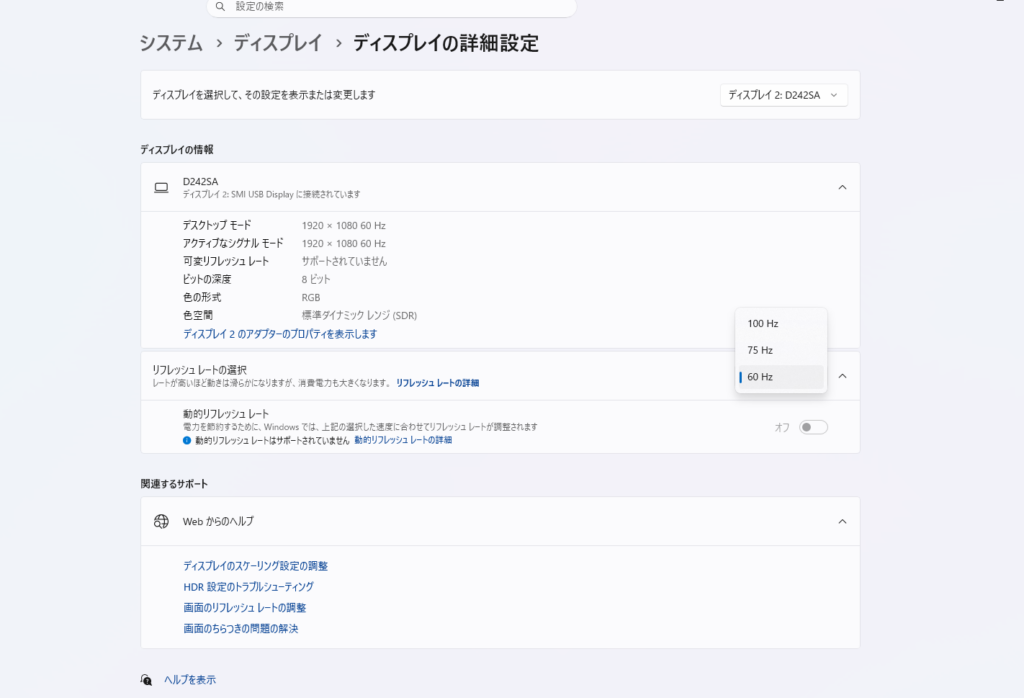Select 100 Hz refresh rate option

coord(780,324)
